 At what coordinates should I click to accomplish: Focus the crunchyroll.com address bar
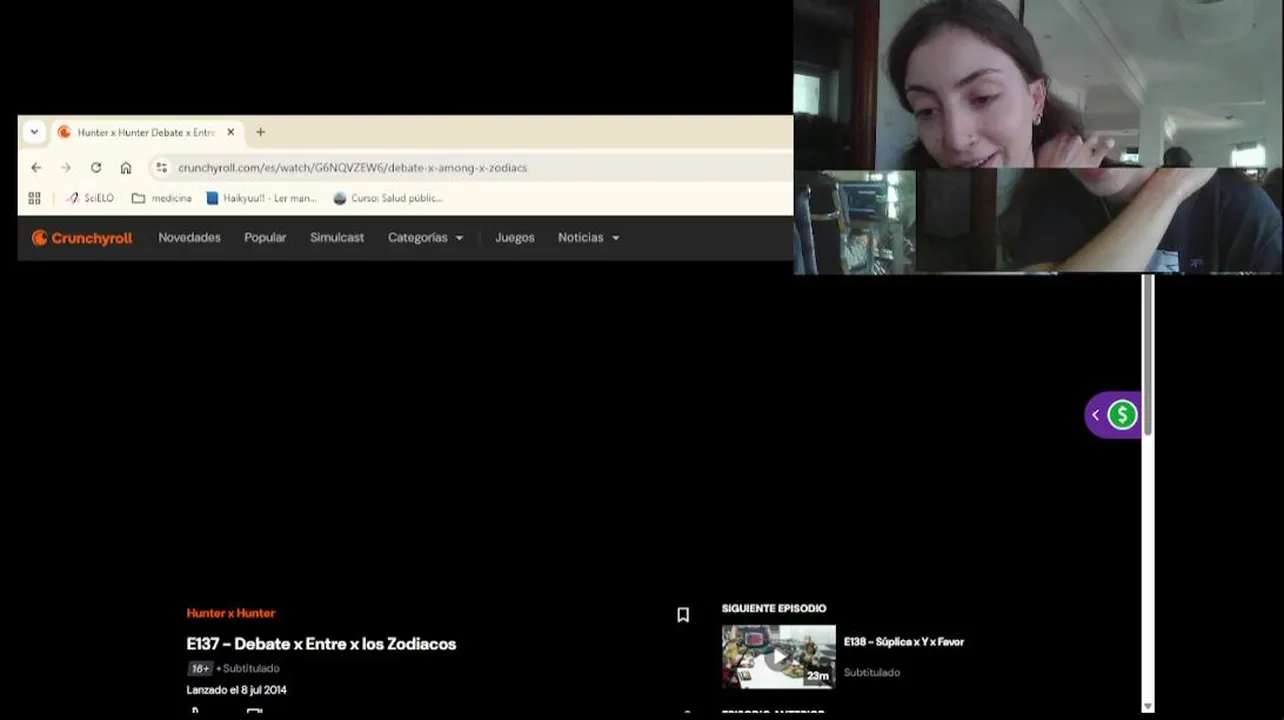tap(352, 168)
